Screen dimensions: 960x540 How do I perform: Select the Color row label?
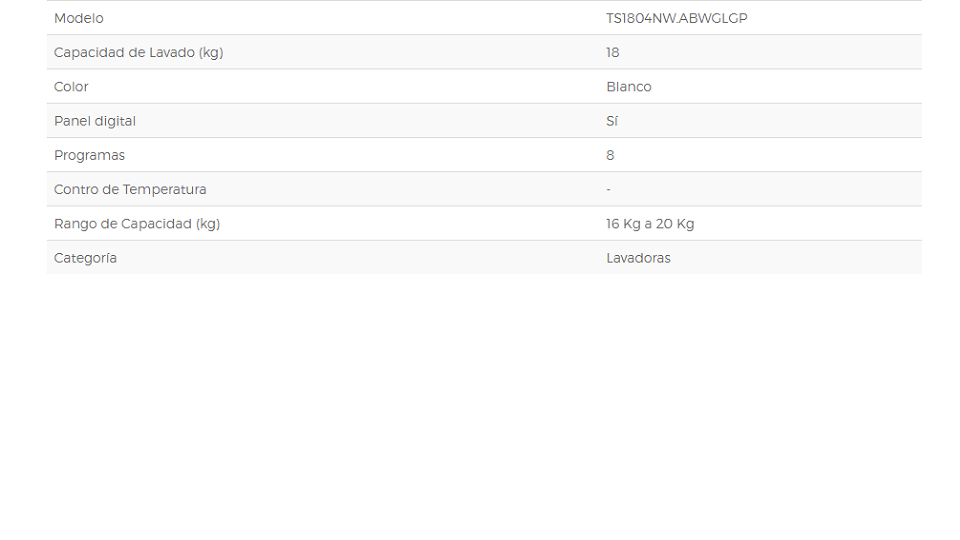tap(71, 87)
